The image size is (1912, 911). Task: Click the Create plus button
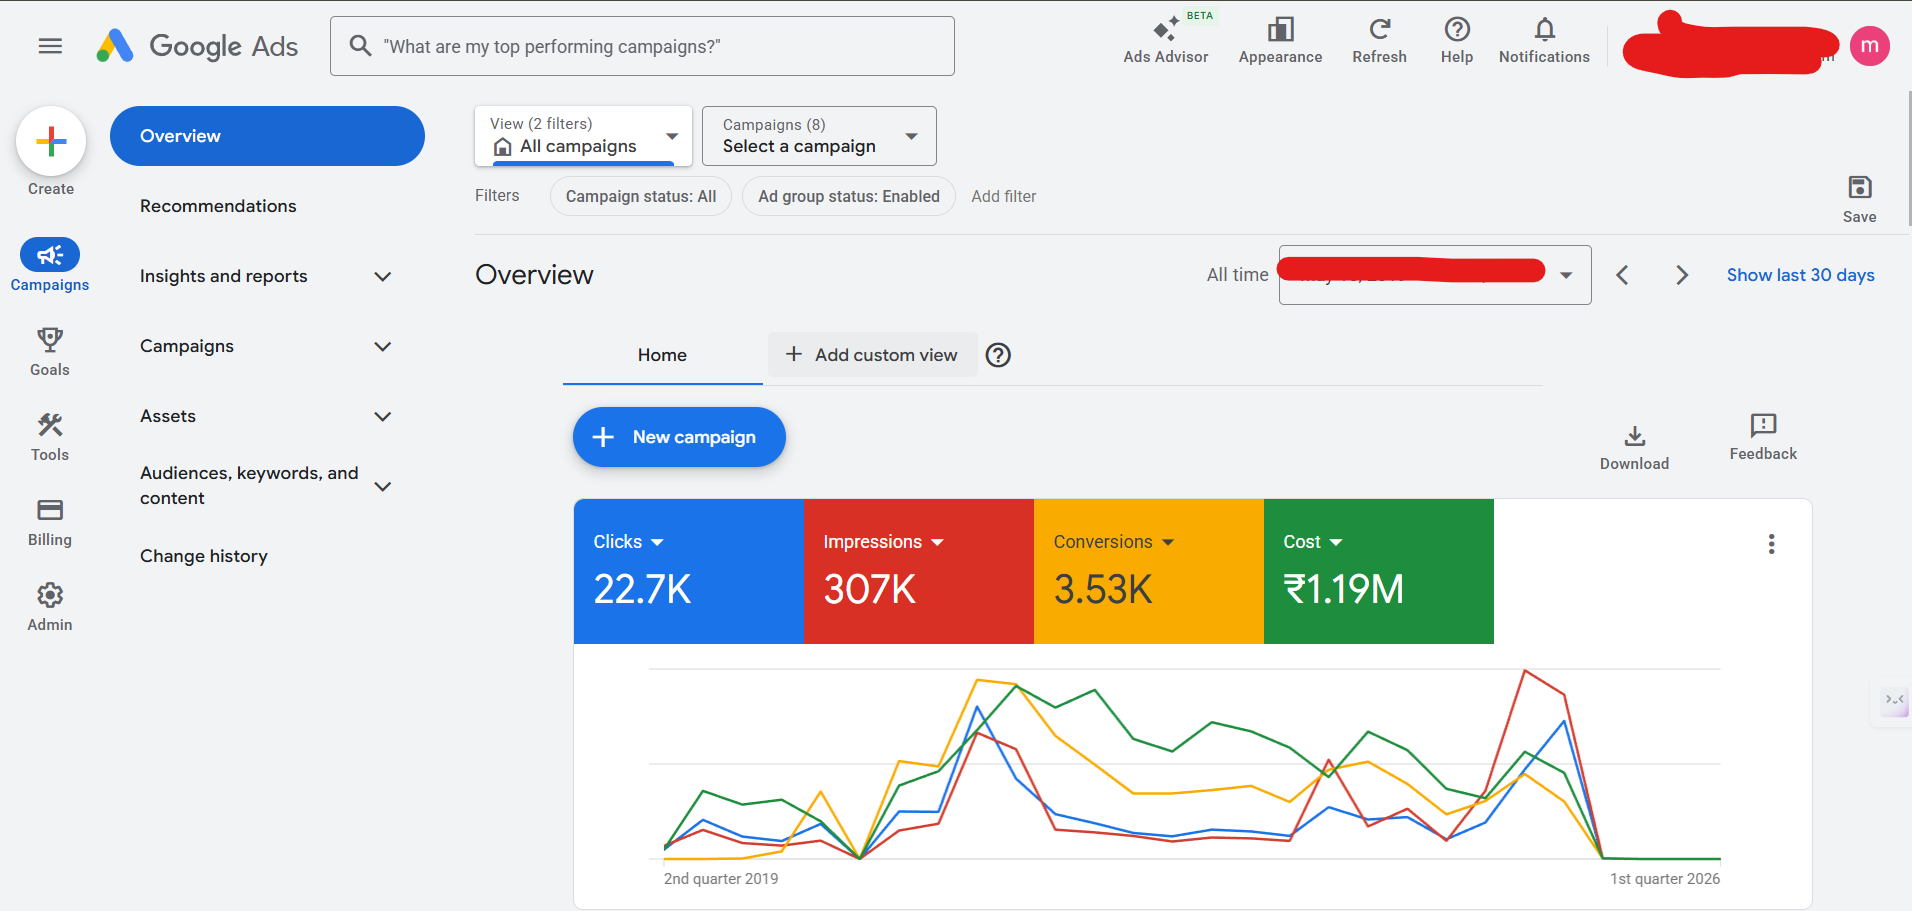tap(51, 142)
